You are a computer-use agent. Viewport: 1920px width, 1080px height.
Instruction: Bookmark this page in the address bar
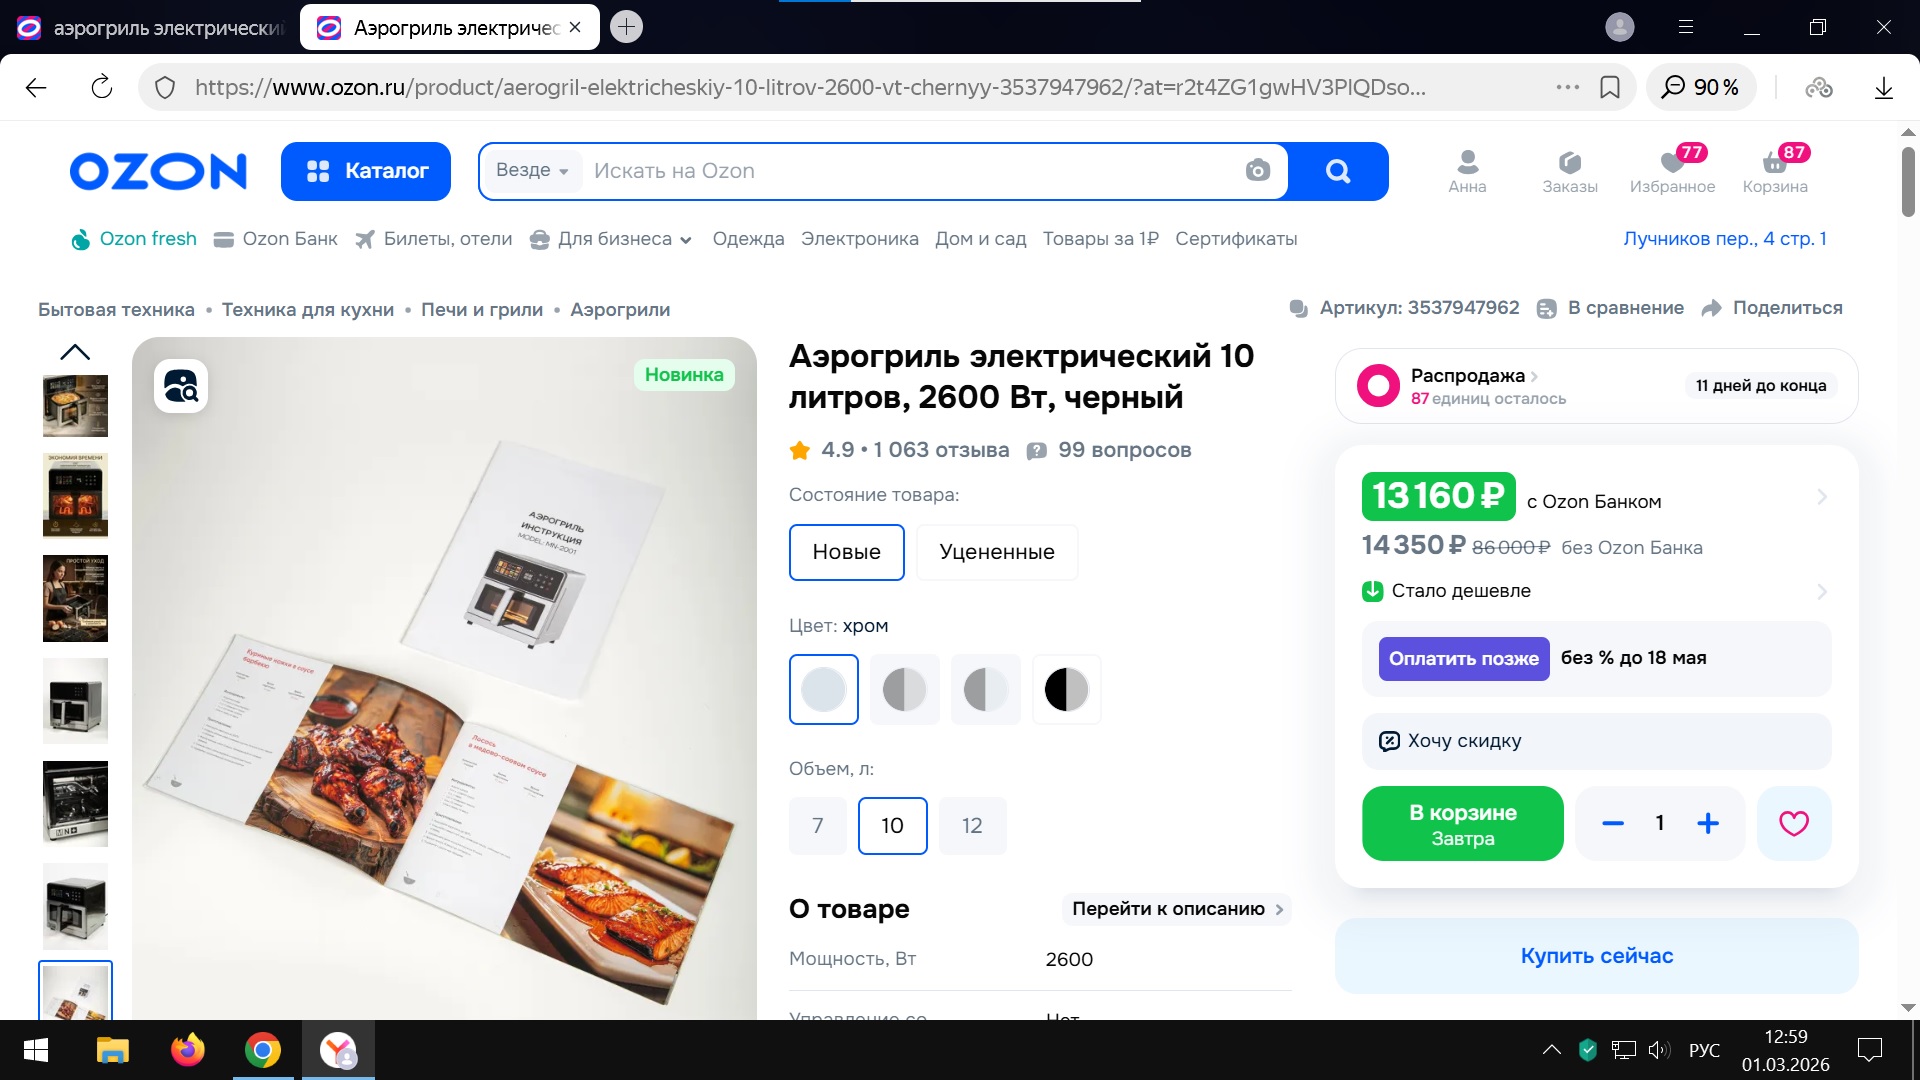pyautogui.click(x=1610, y=87)
